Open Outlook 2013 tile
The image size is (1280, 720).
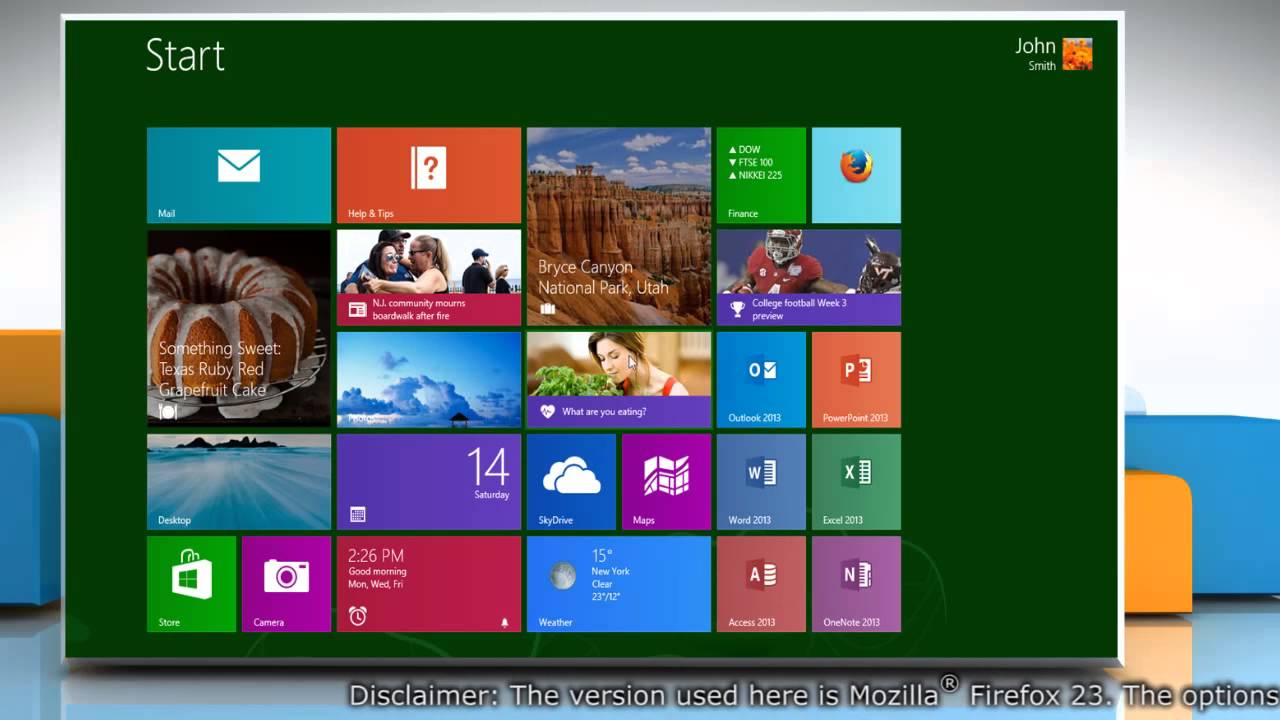coord(761,380)
